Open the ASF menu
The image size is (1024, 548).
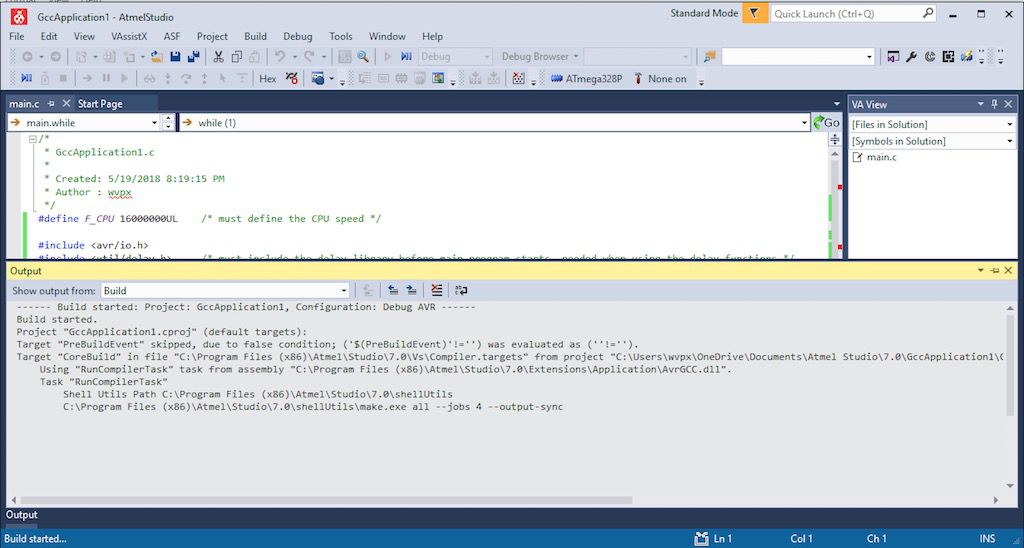click(172, 37)
